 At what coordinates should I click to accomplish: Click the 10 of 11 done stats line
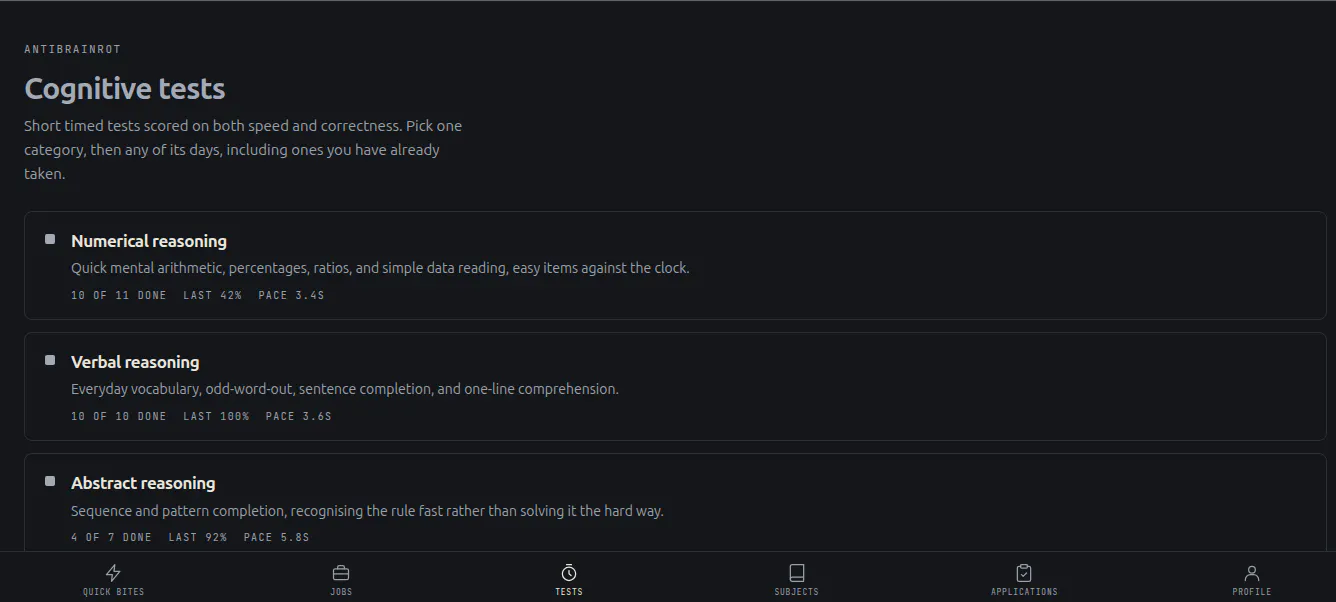coord(197,295)
